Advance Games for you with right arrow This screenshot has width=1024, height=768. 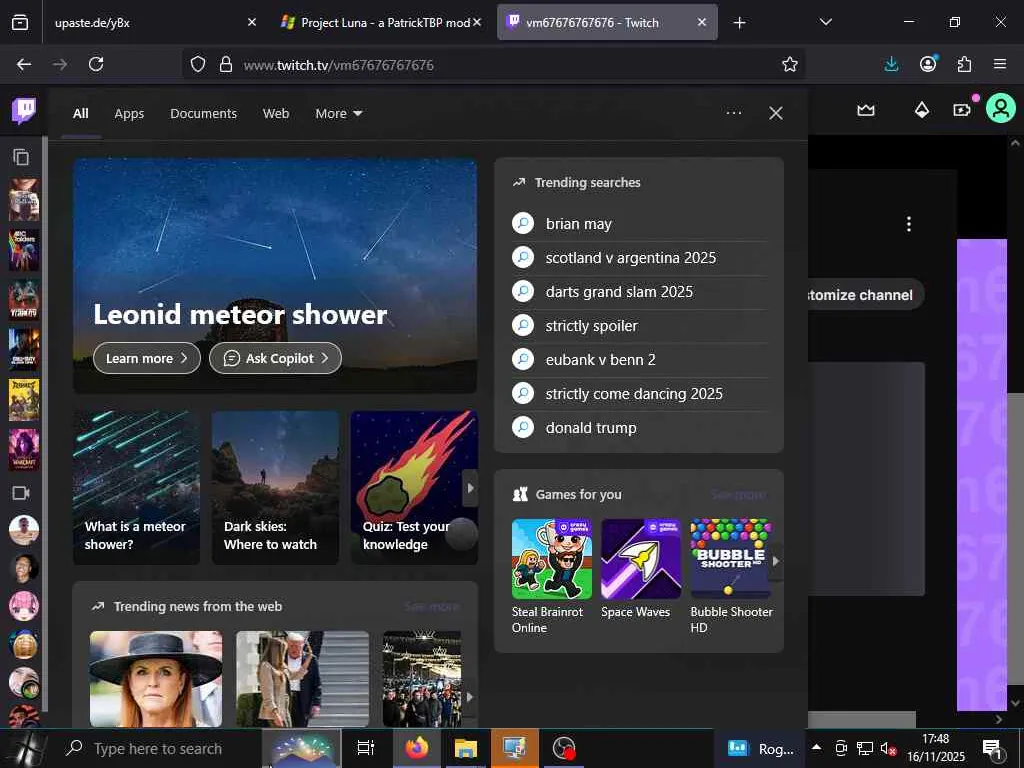click(x=776, y=560)
